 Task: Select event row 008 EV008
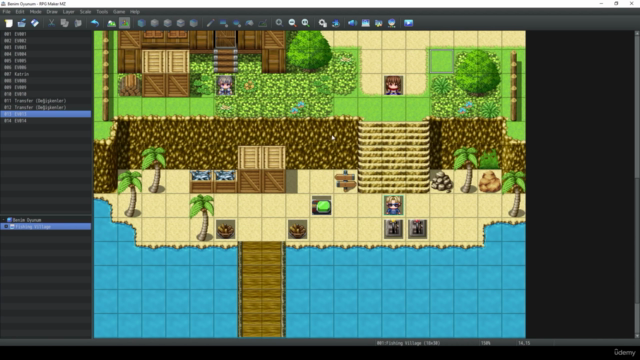46,81
